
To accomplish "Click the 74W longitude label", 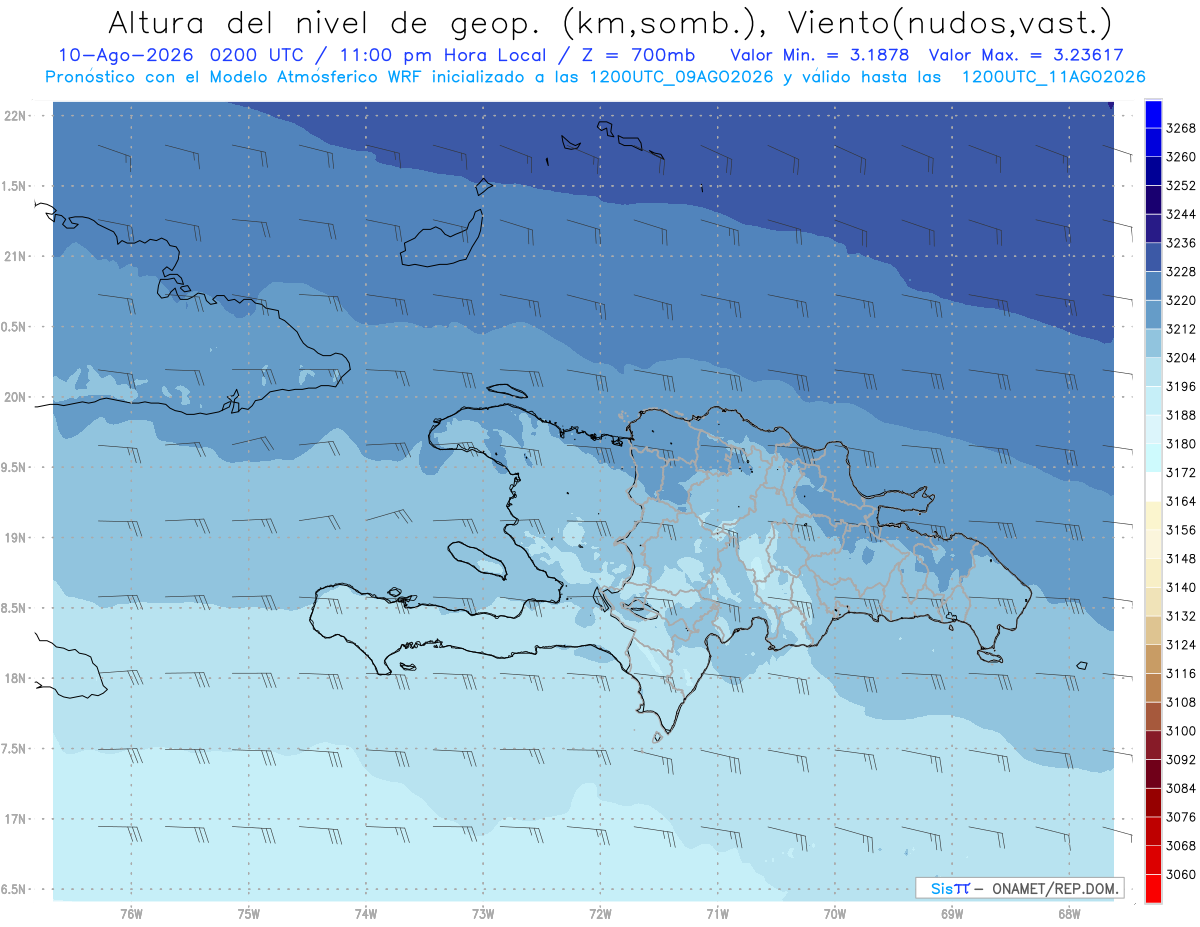I will coord(366,913).
